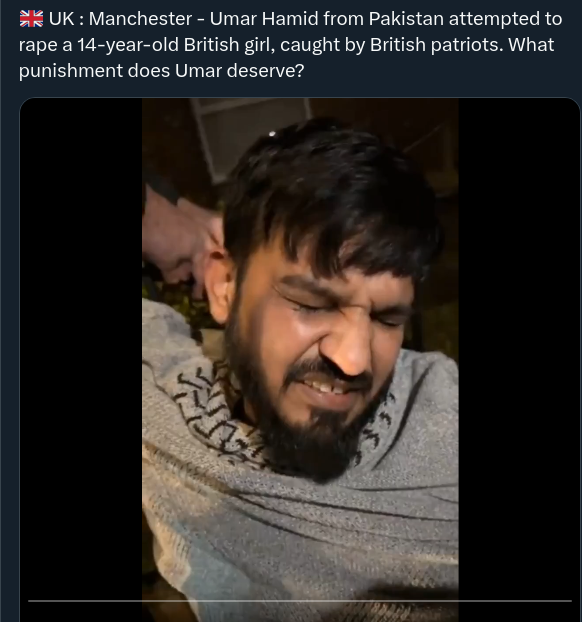
Task: Seek to the middle of the video progress bar
Action: pyautogui.click(x=300, y=601)
